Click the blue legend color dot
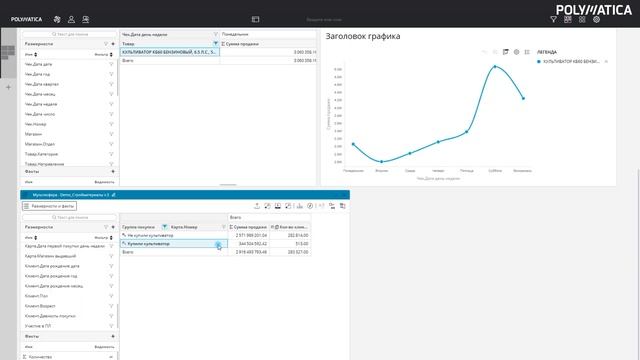This screenshot has height=360, width=640. point(539,62)
